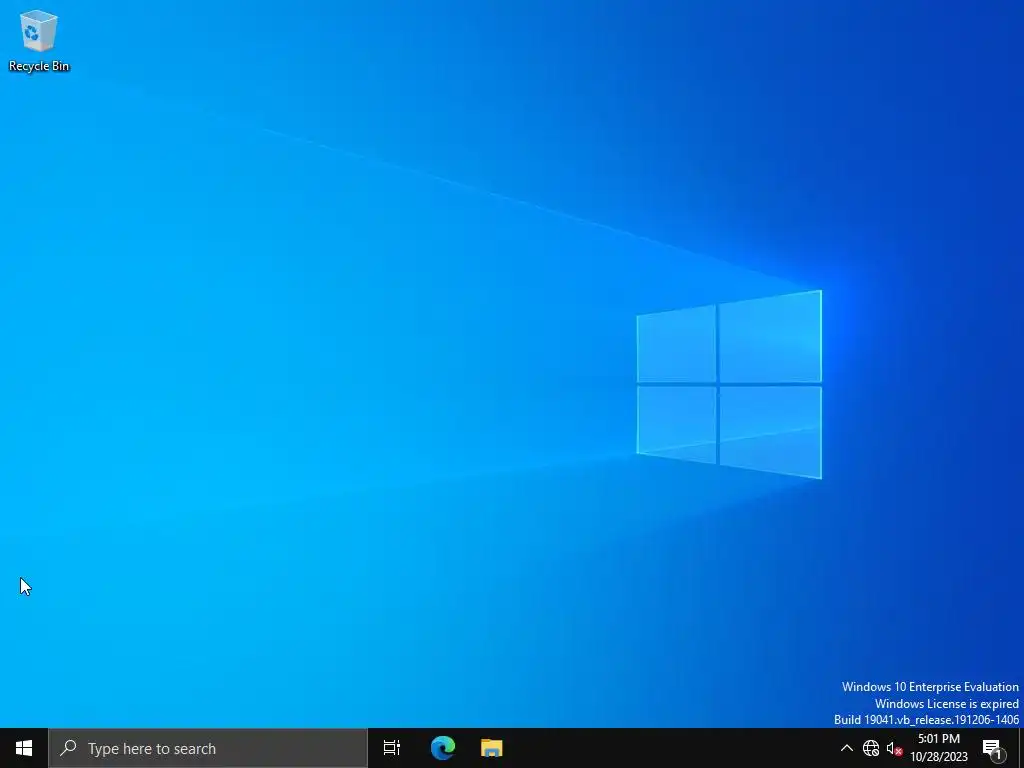This screenshot has width=1024, height=768.
Task: Select the Recycle Bin desktop icon
Action: (39, 40)
